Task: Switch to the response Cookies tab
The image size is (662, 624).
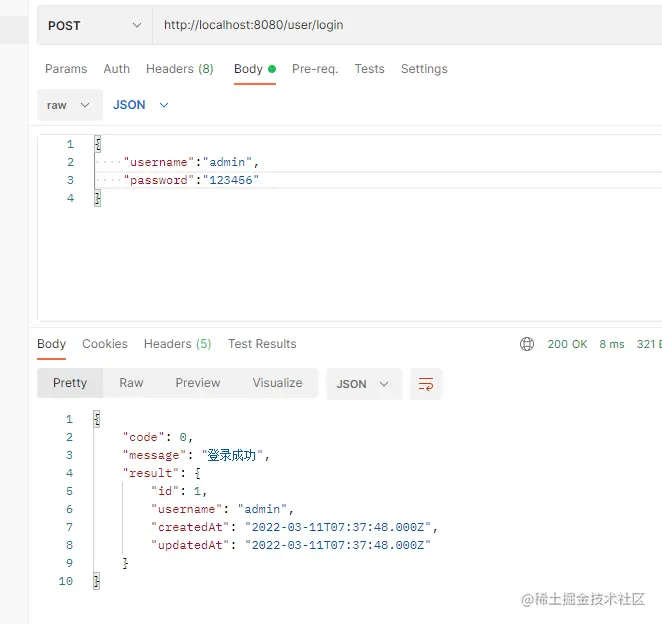Action: [x=105, y=344]
